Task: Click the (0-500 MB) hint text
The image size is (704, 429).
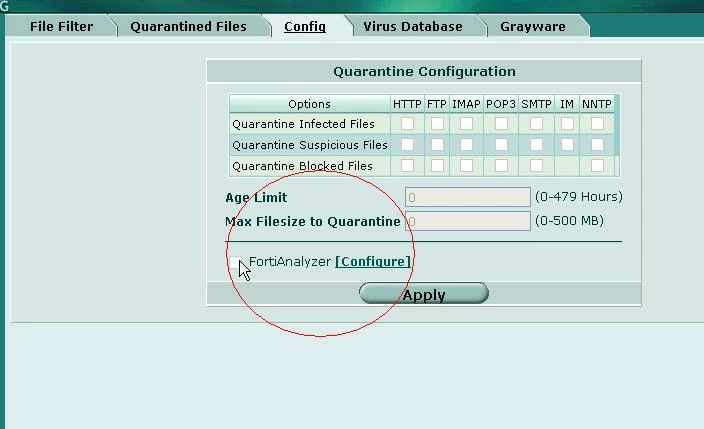Action: pyautogui.click(x=569, y=221)
